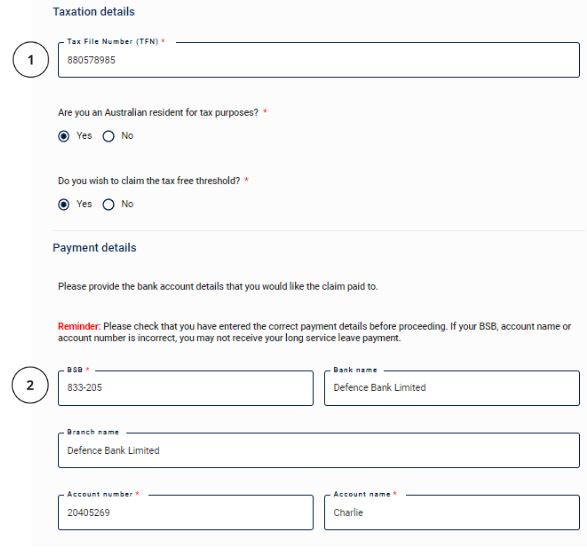
Task: Select the Account number field
Action: [x=186, y=512]
